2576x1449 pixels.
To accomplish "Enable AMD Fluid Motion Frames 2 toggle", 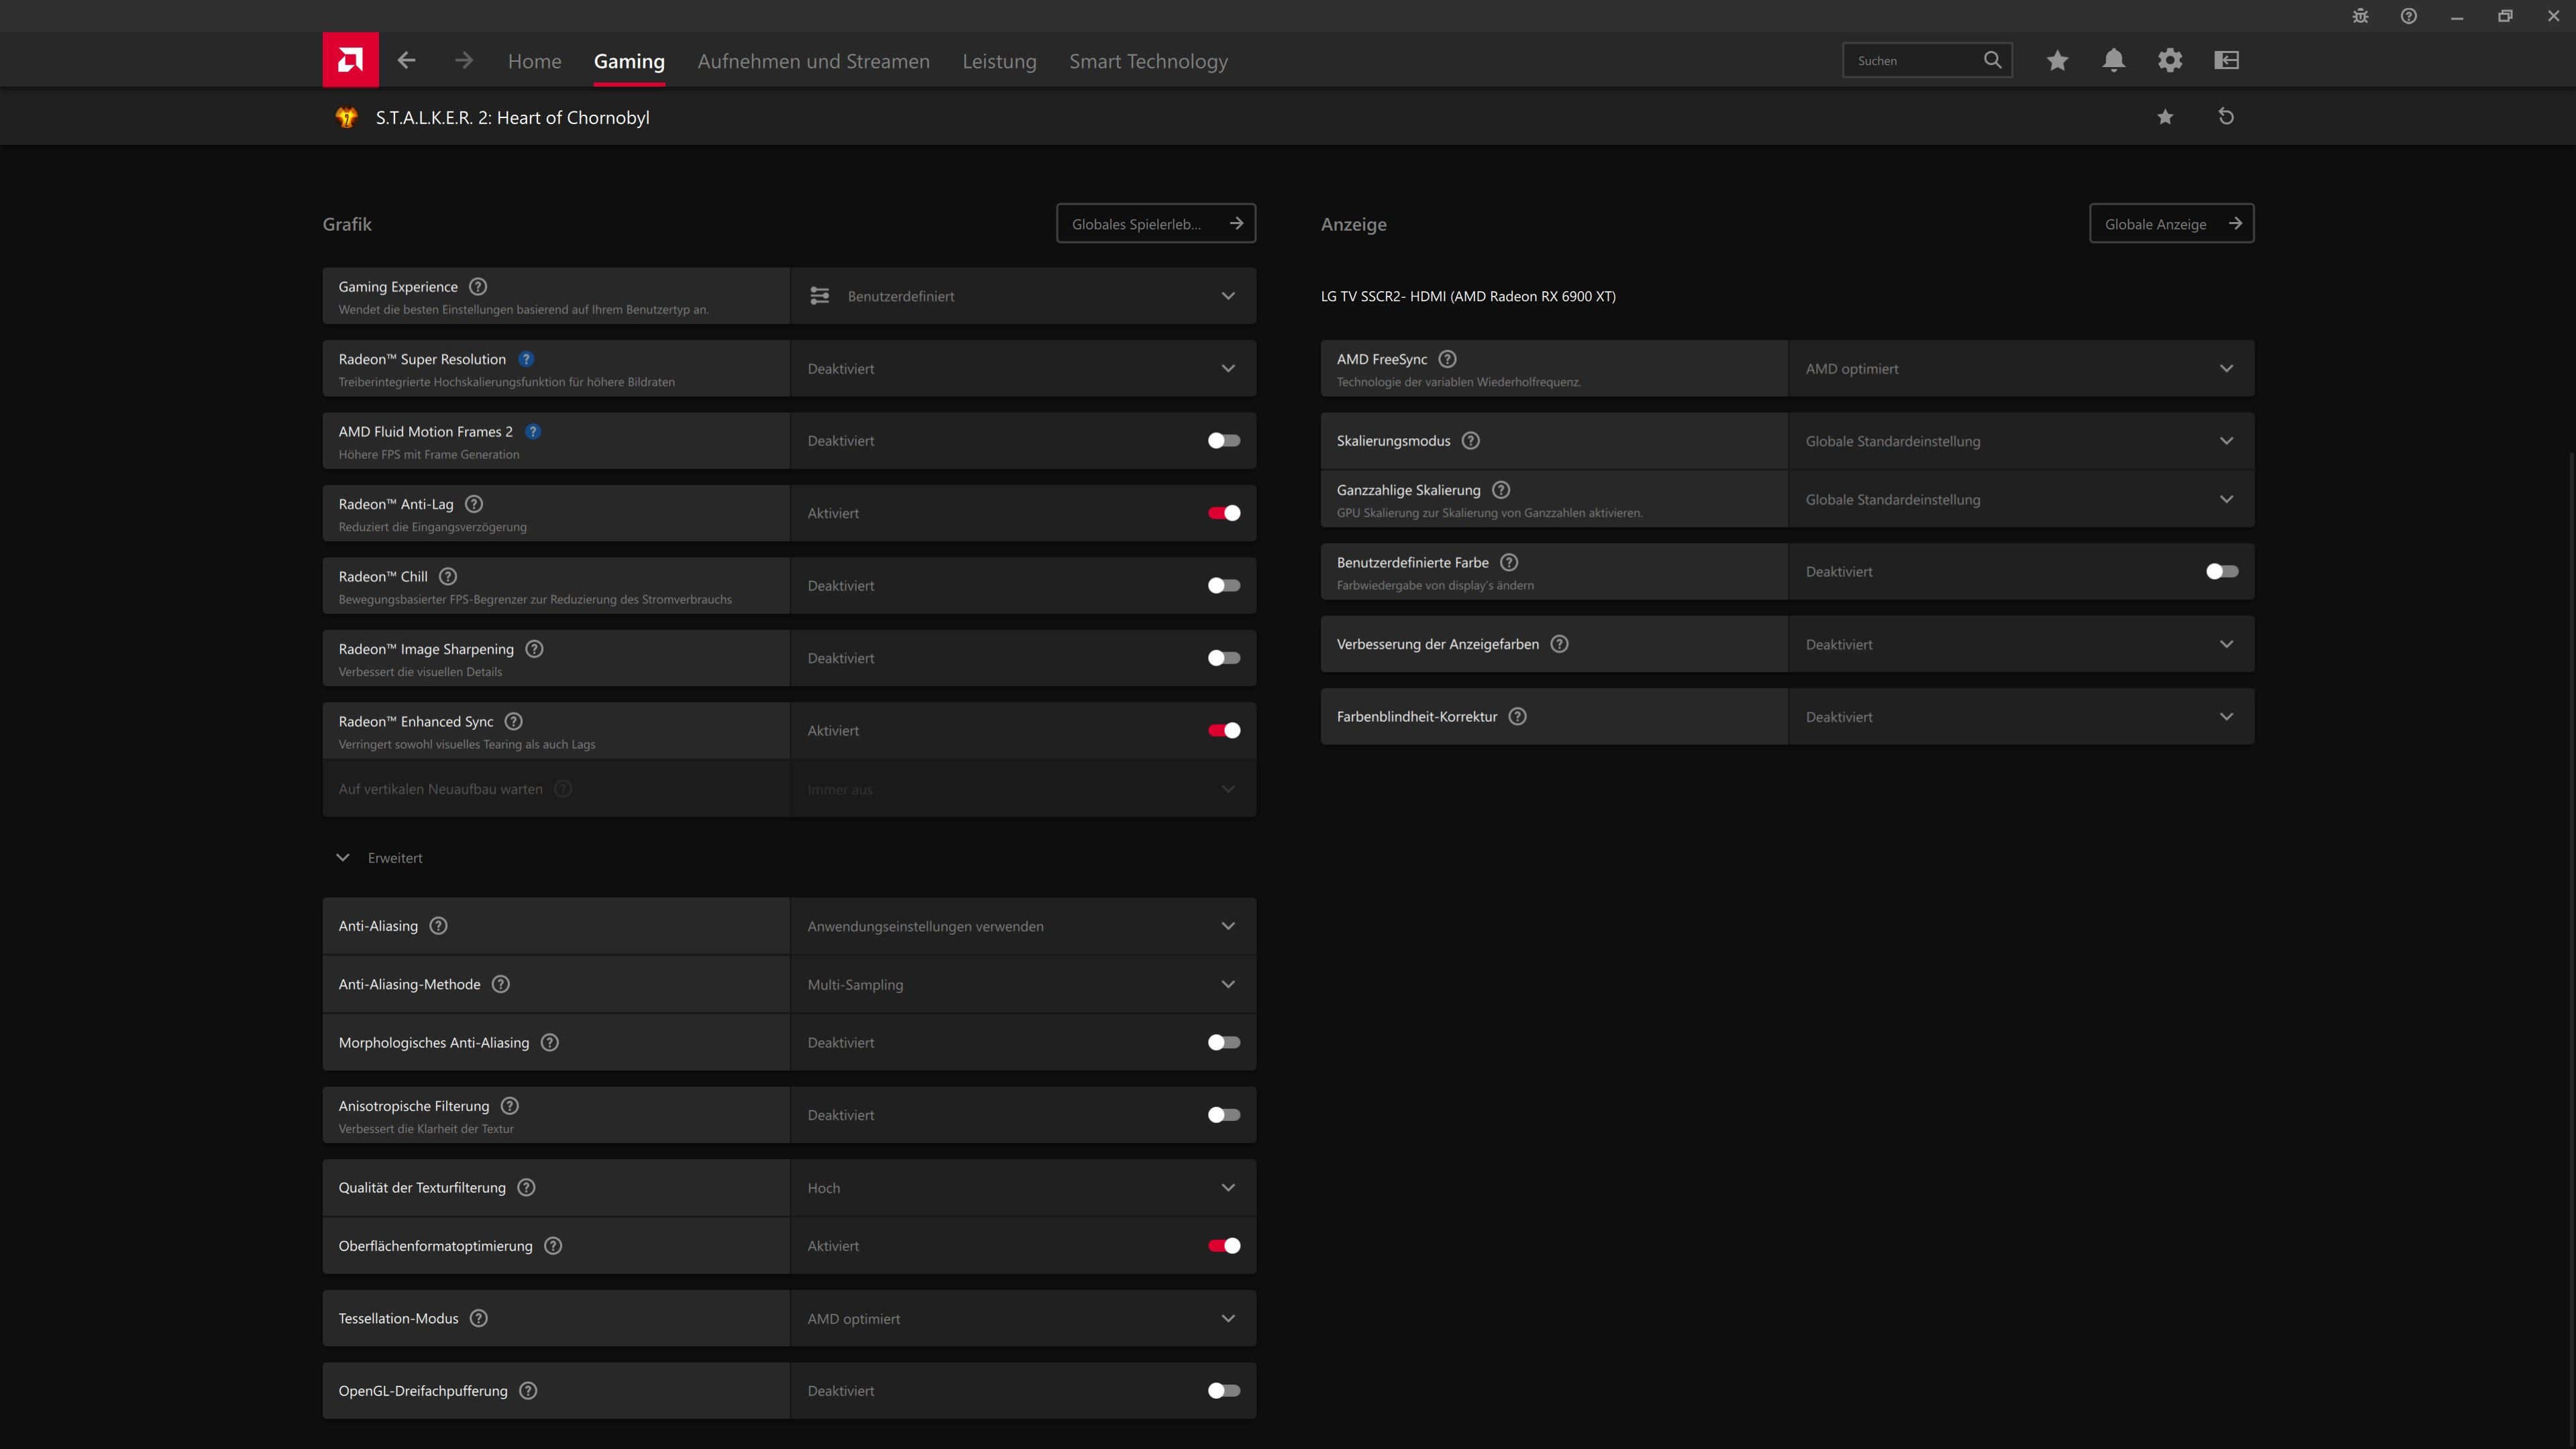I will pos(1223,441).
